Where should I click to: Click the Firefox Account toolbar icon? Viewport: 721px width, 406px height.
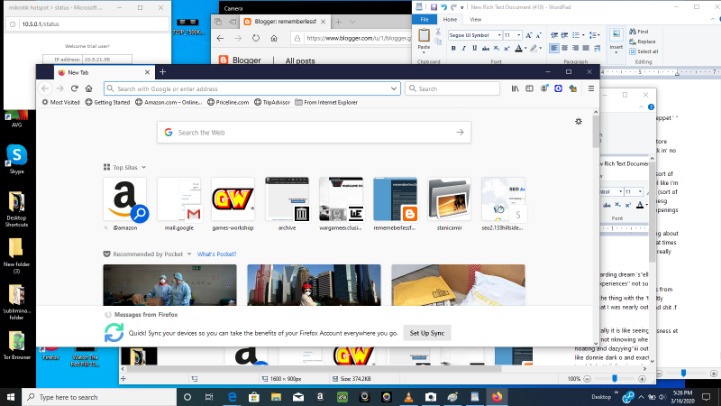click(544, 88)
